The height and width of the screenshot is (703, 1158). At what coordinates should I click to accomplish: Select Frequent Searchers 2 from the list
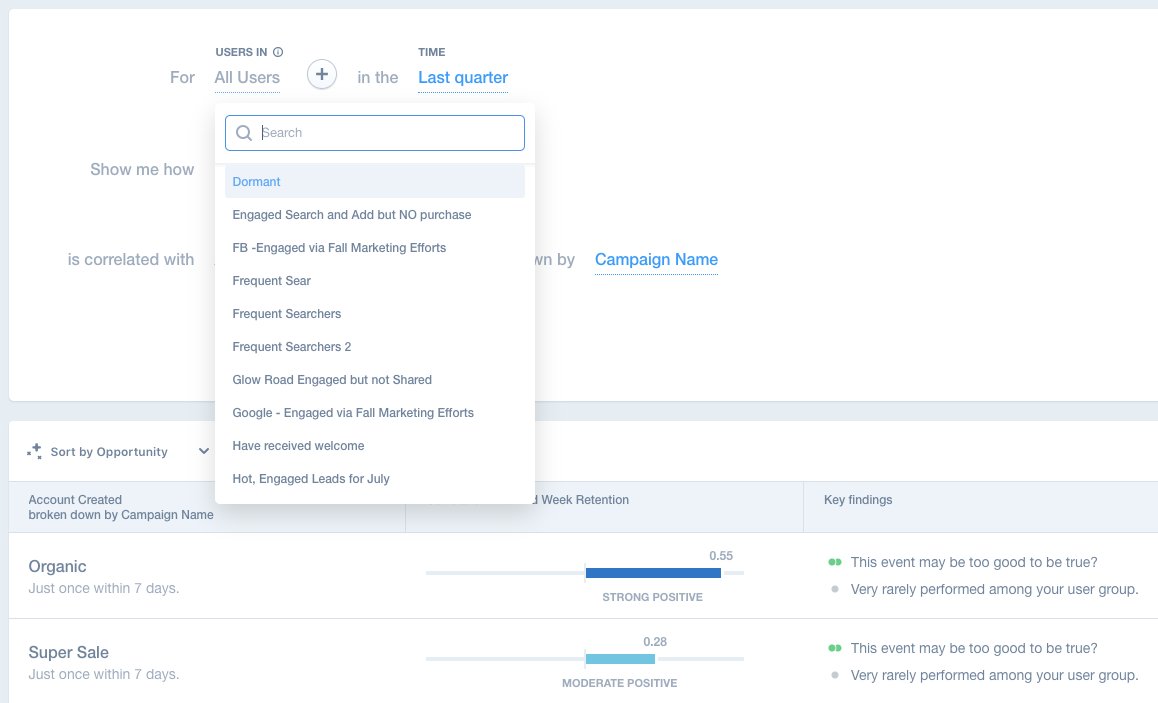[291, 346]
